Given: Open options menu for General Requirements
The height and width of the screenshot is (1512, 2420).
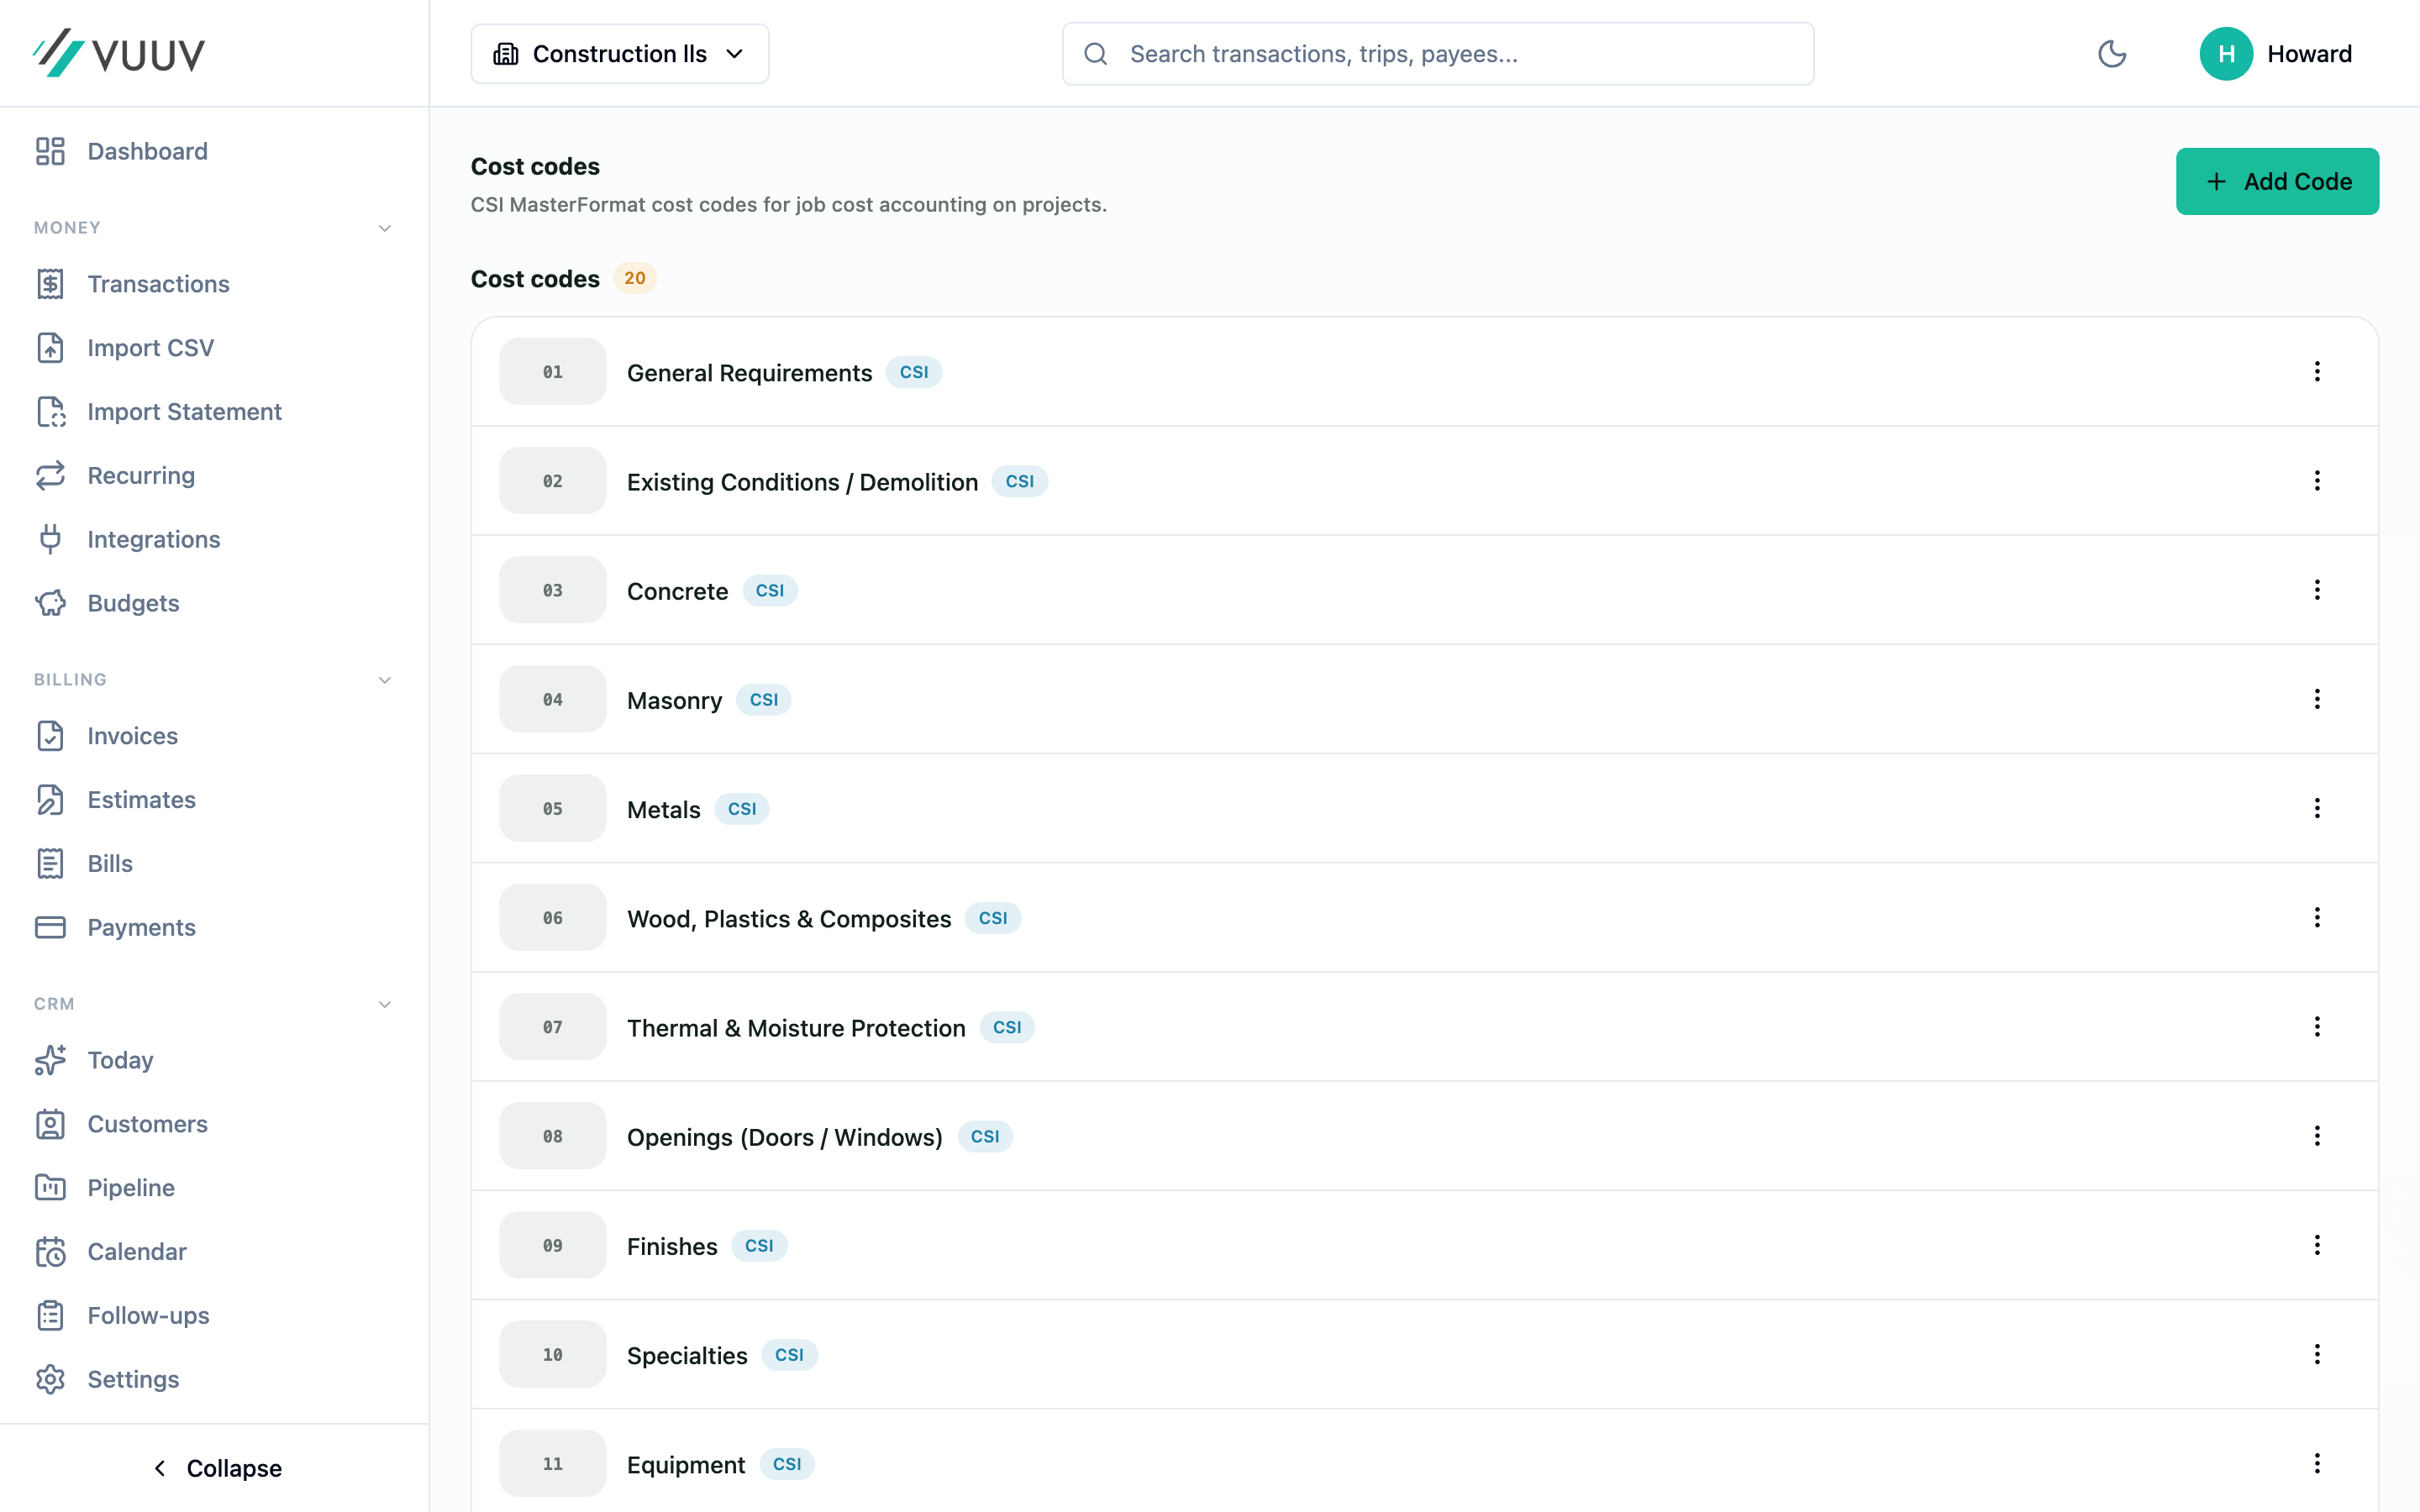Looking at the screenshot, I should coord(2317,372).
